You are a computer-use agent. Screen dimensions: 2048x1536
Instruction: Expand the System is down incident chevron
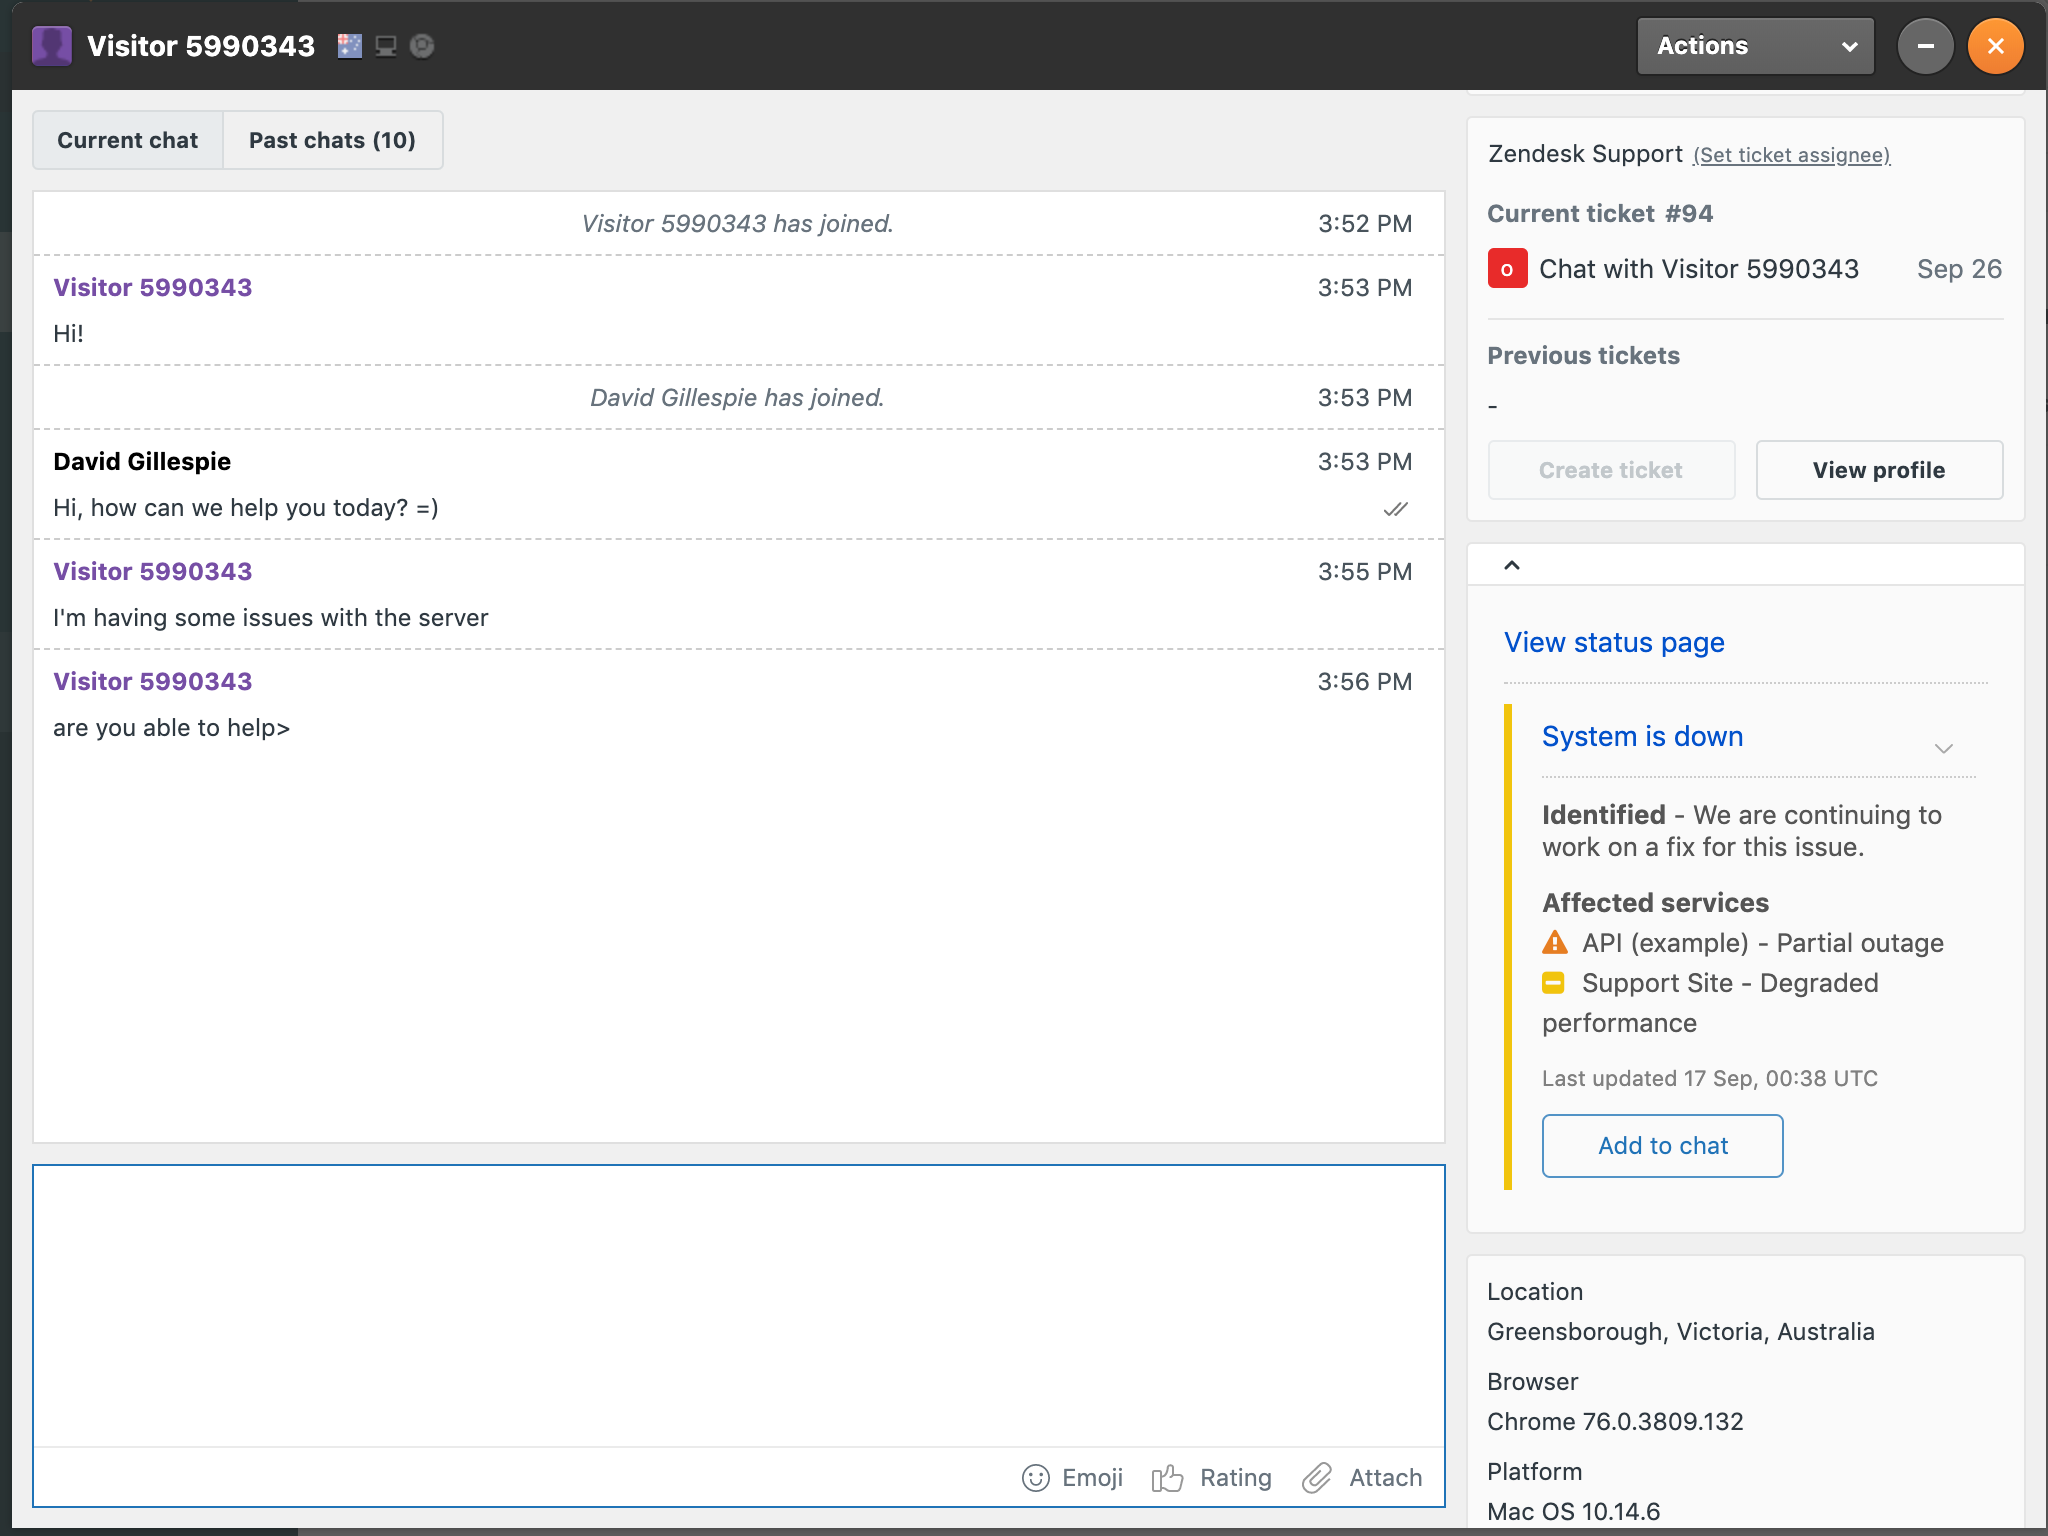(1943, 748)
